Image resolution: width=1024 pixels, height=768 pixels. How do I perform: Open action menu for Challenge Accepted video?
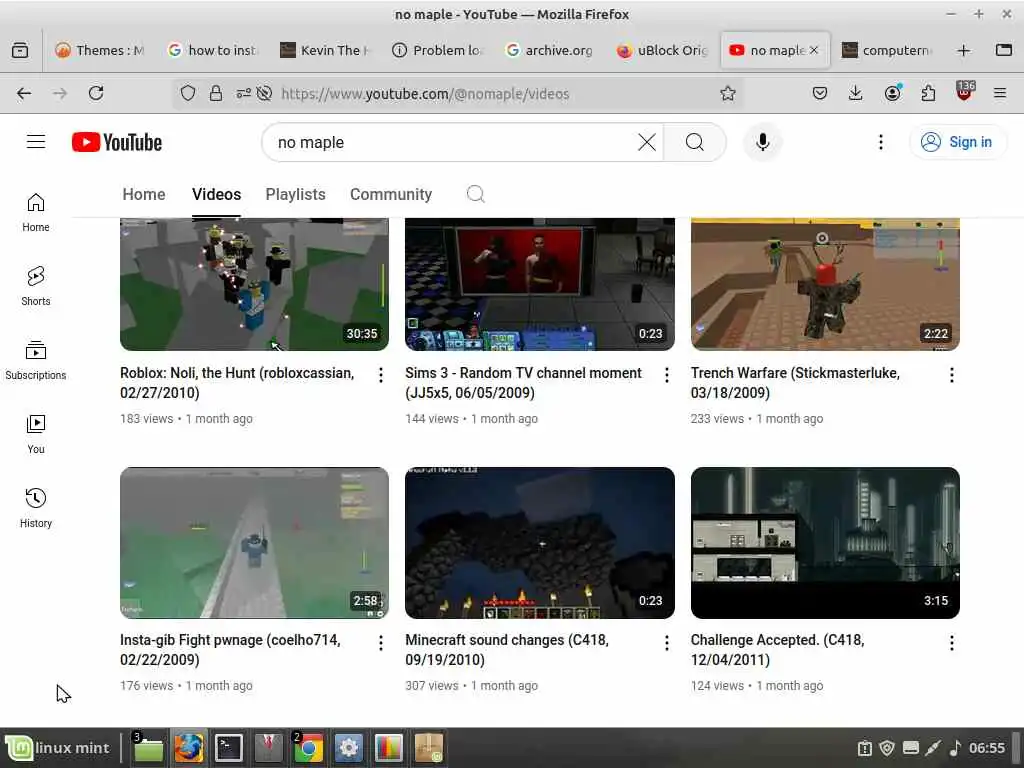[x=952, y=643]
